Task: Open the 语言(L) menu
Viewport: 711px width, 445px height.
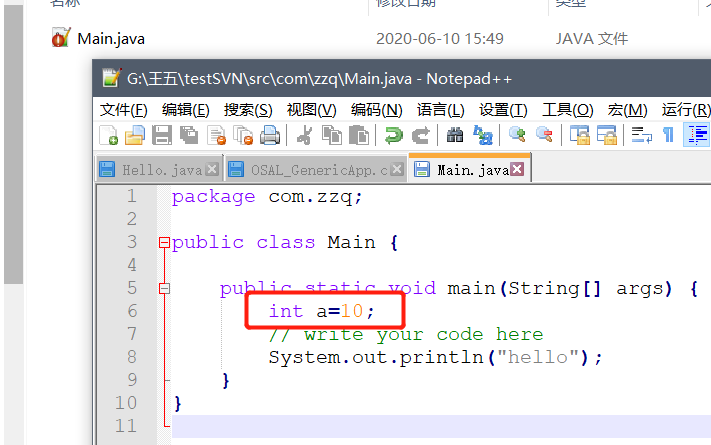Action: click(x=441, y=110)
